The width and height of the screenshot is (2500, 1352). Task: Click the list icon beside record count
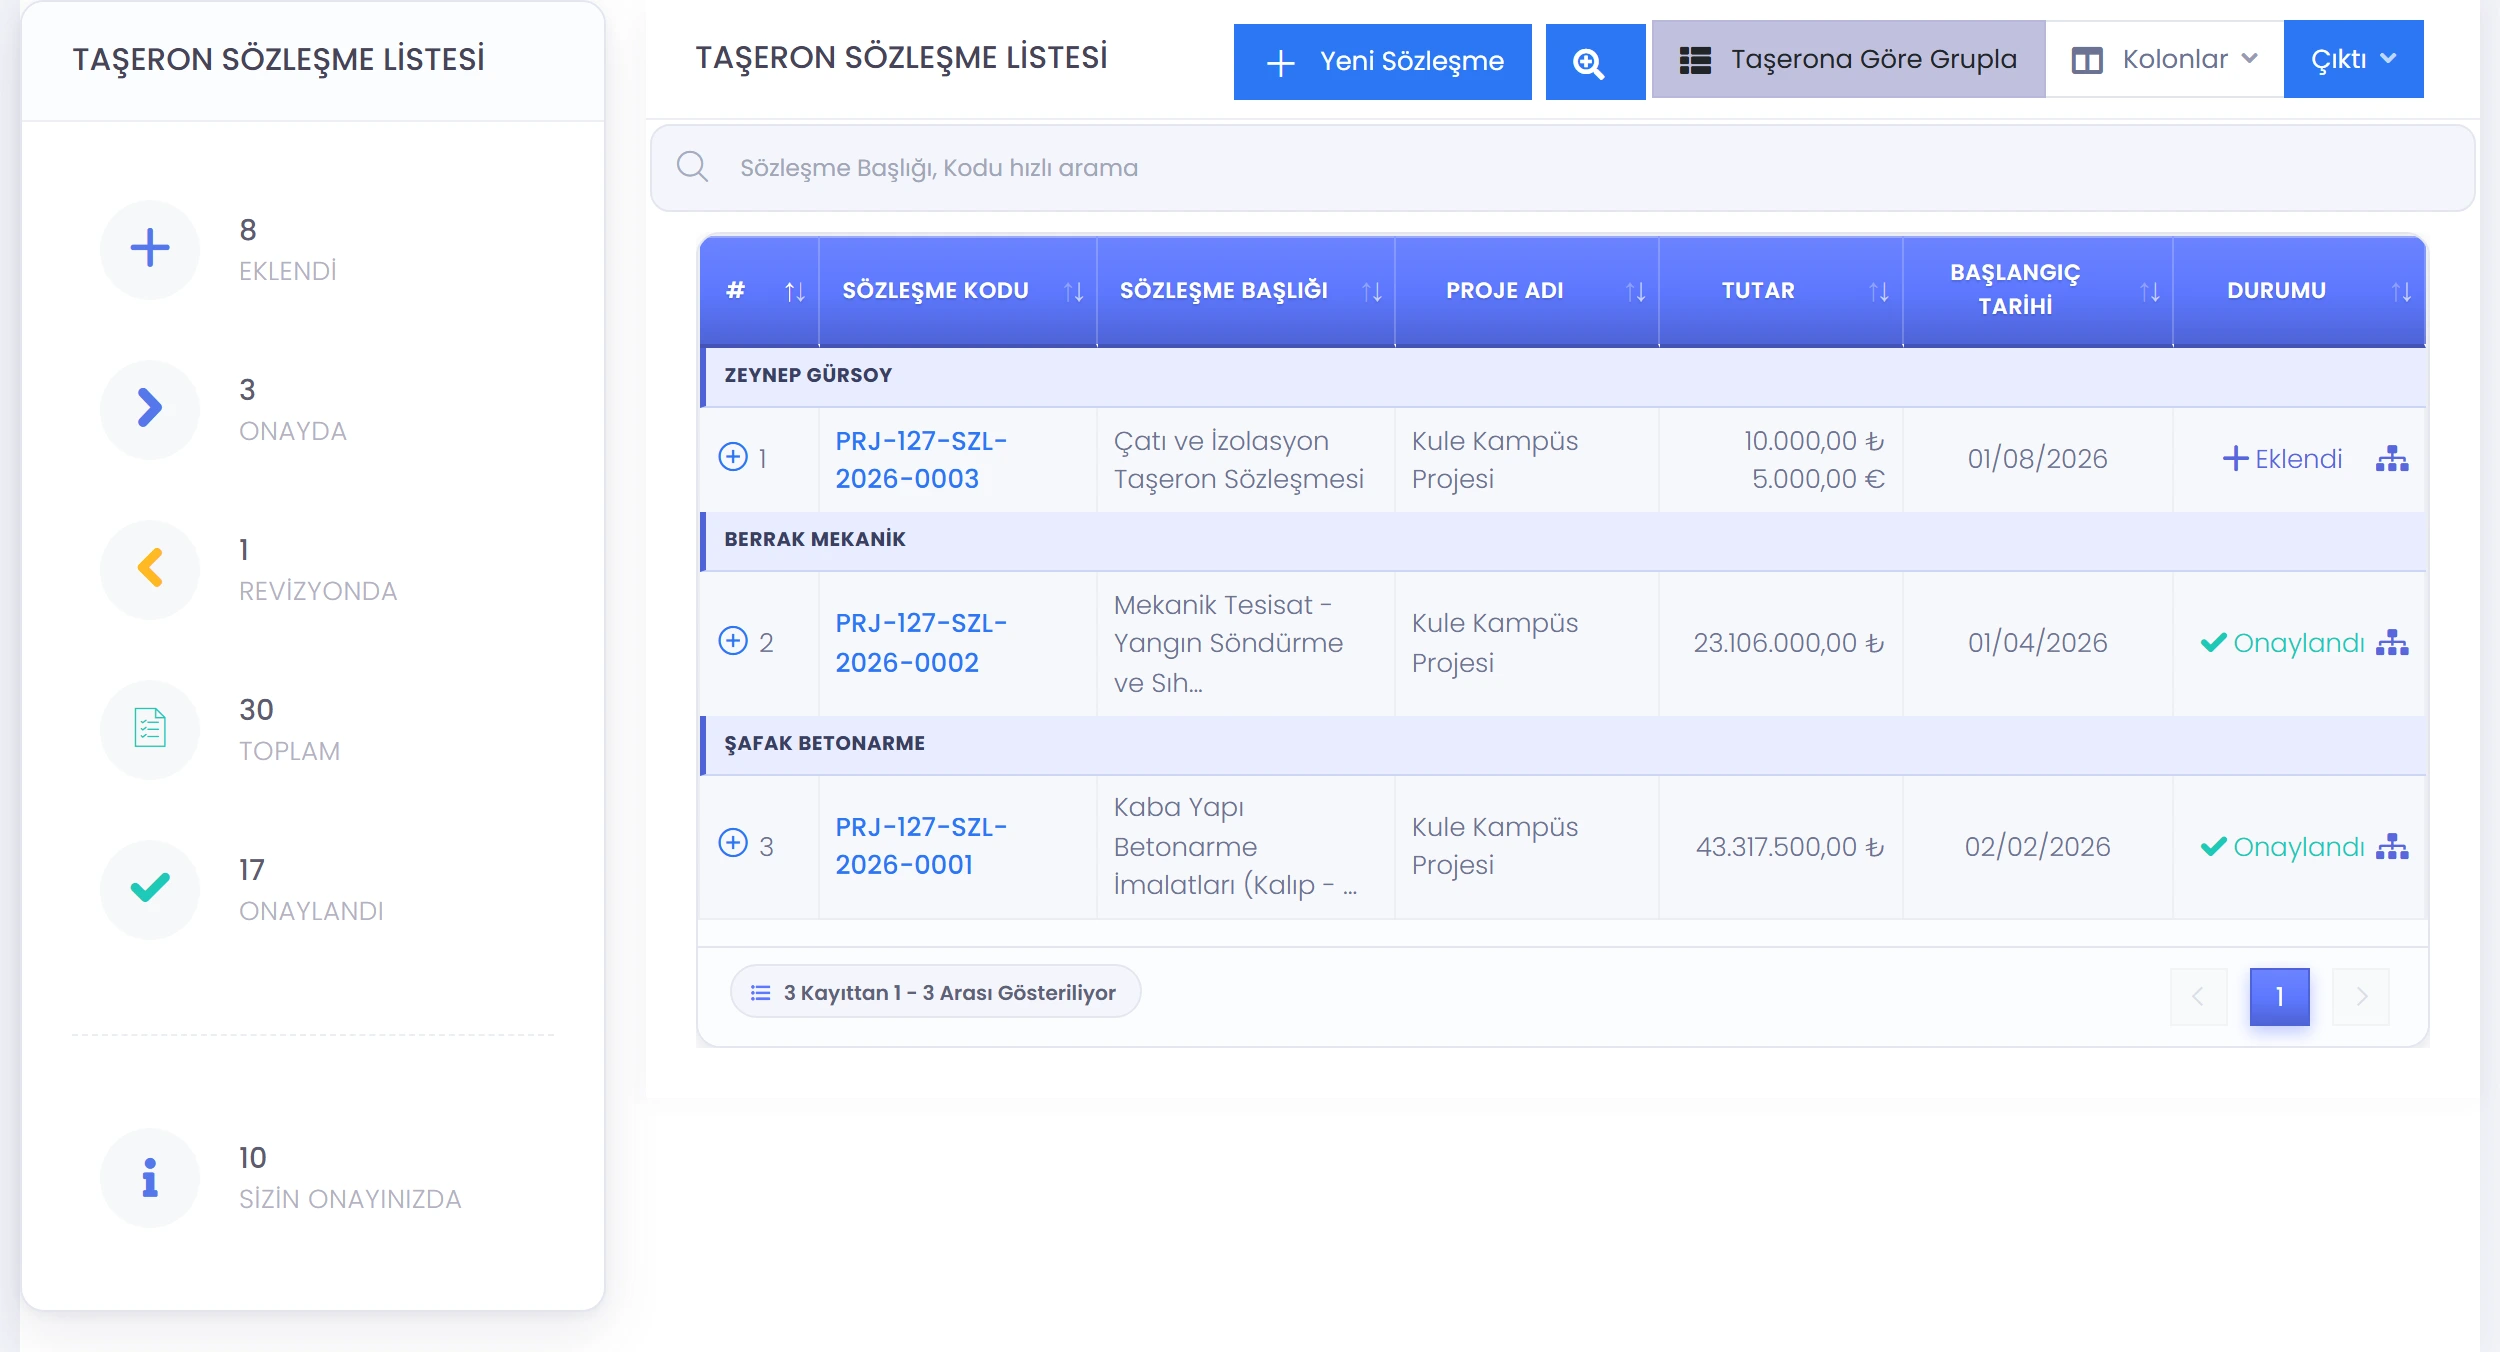760,993
